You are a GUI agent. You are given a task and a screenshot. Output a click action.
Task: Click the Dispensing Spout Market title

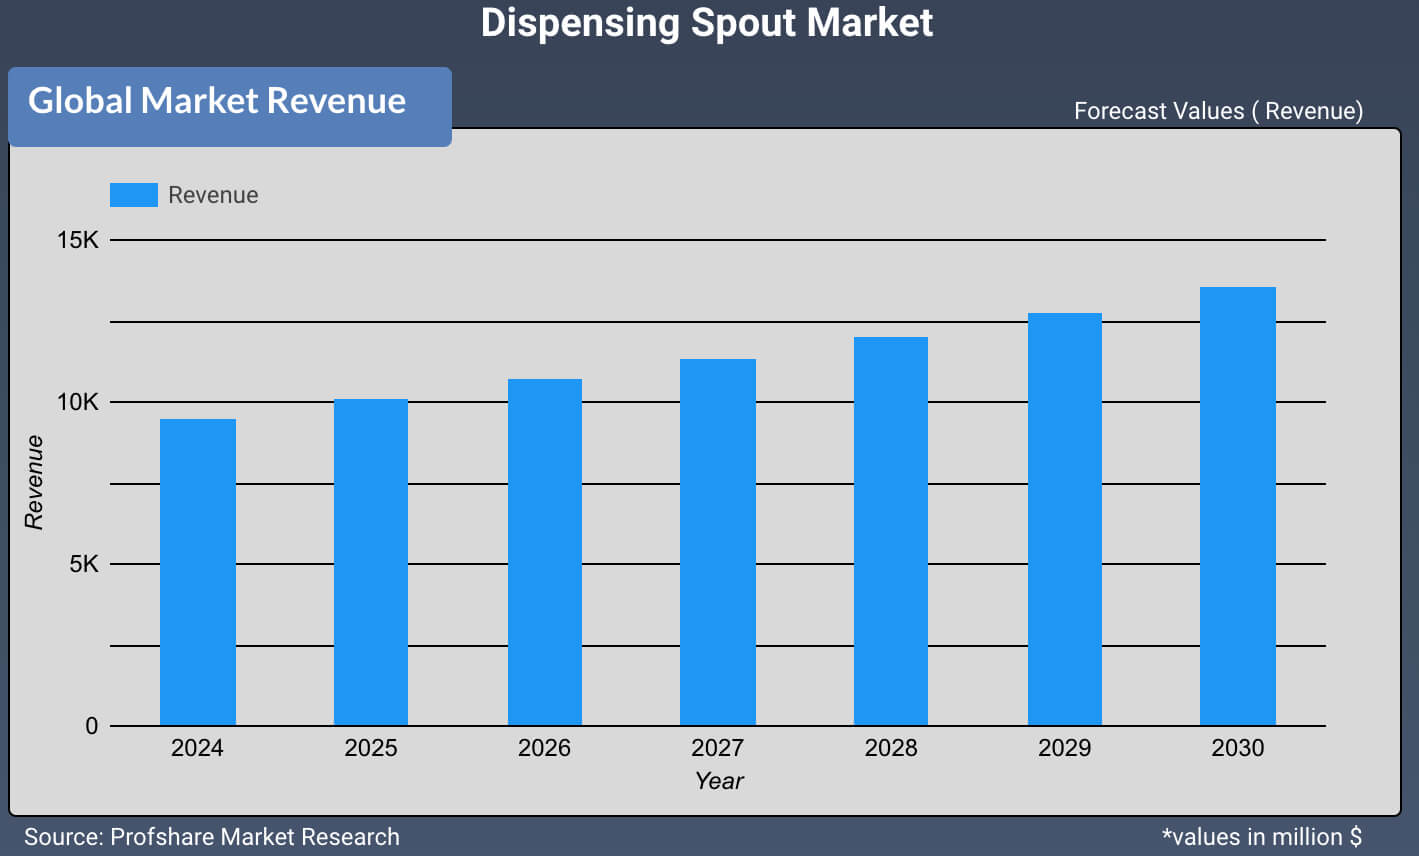click(707, 23)
